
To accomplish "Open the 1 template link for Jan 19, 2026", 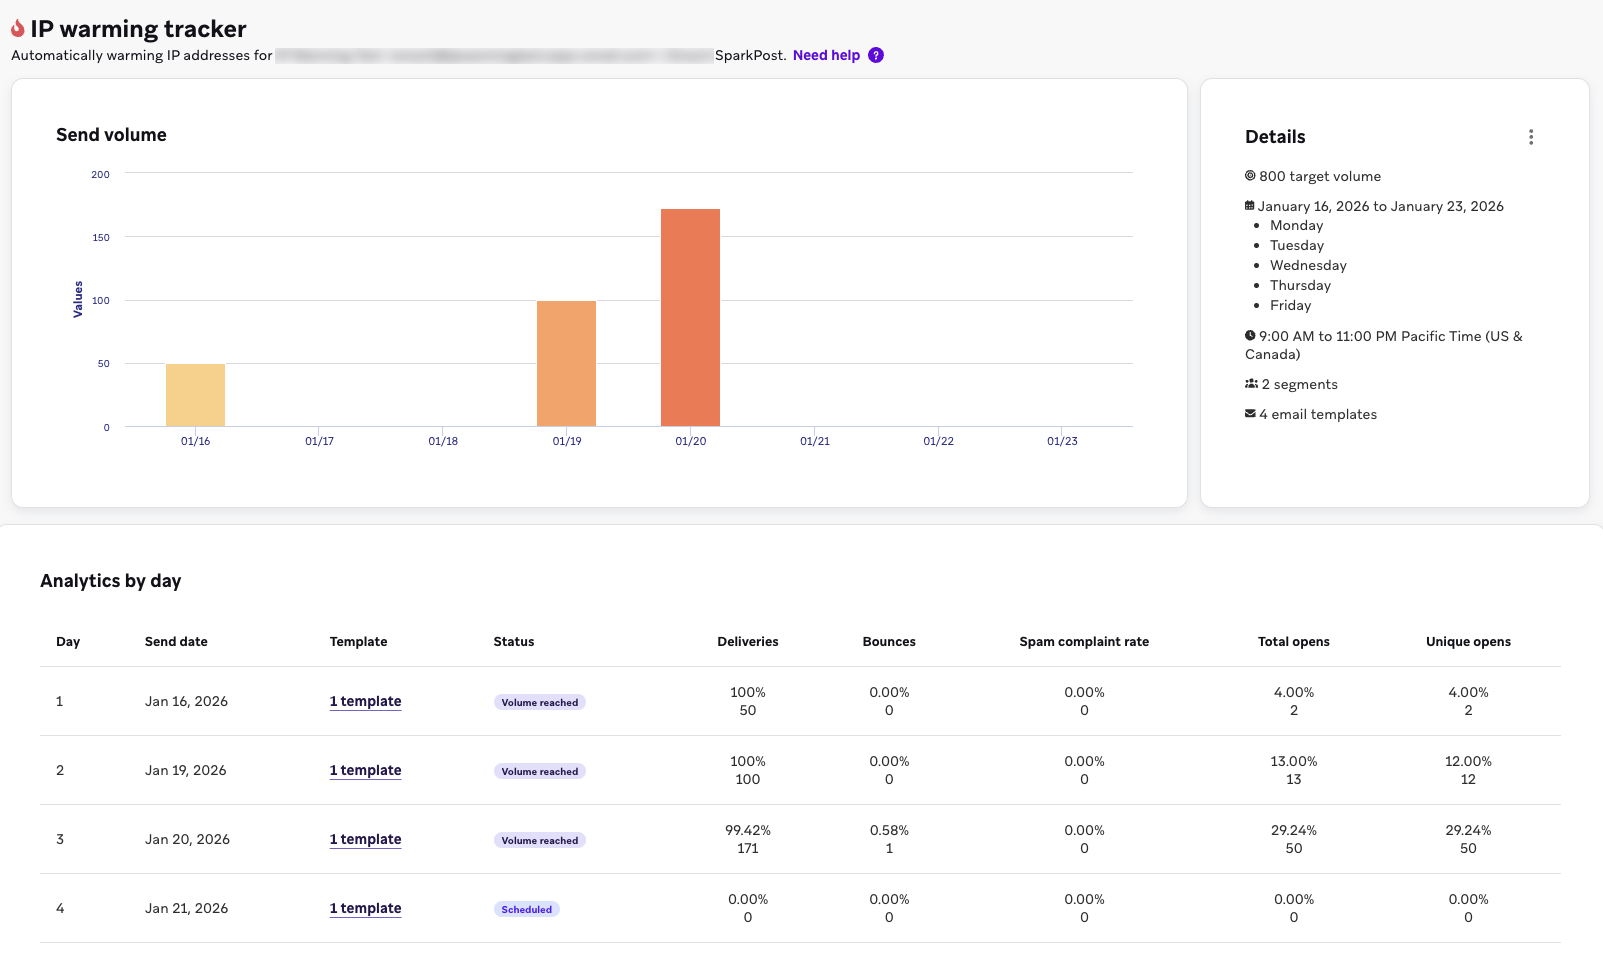I will (x=365, y=770).
